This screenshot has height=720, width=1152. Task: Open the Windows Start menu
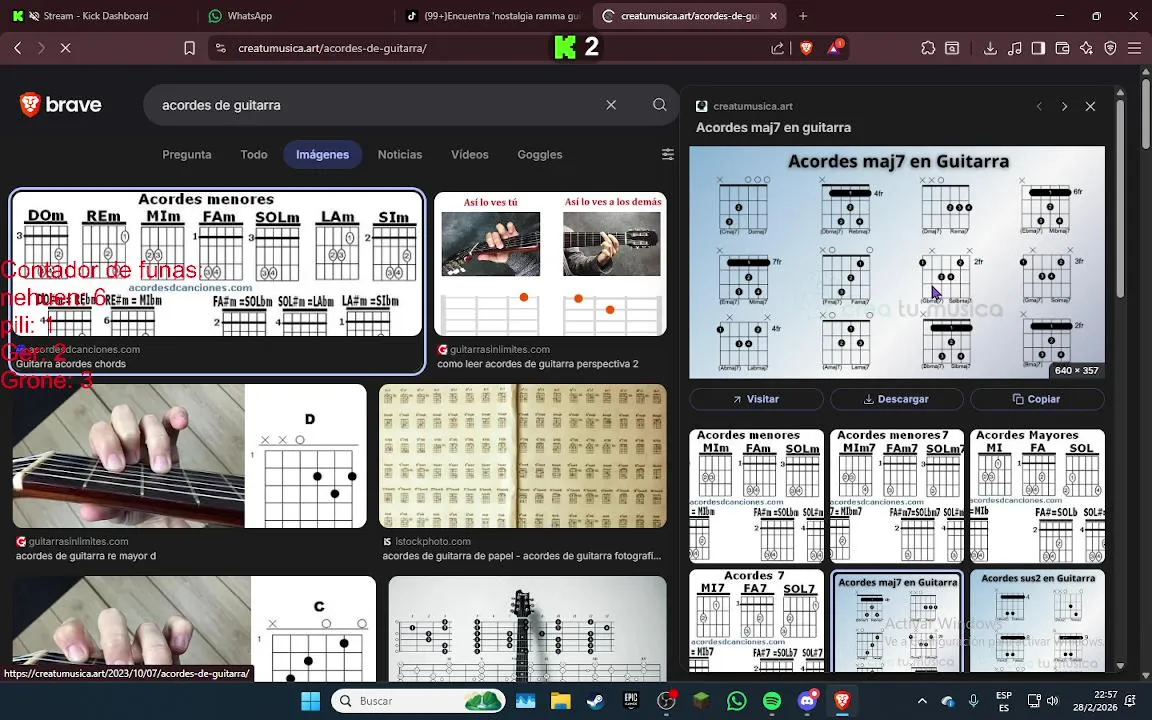tap(311, 701)
